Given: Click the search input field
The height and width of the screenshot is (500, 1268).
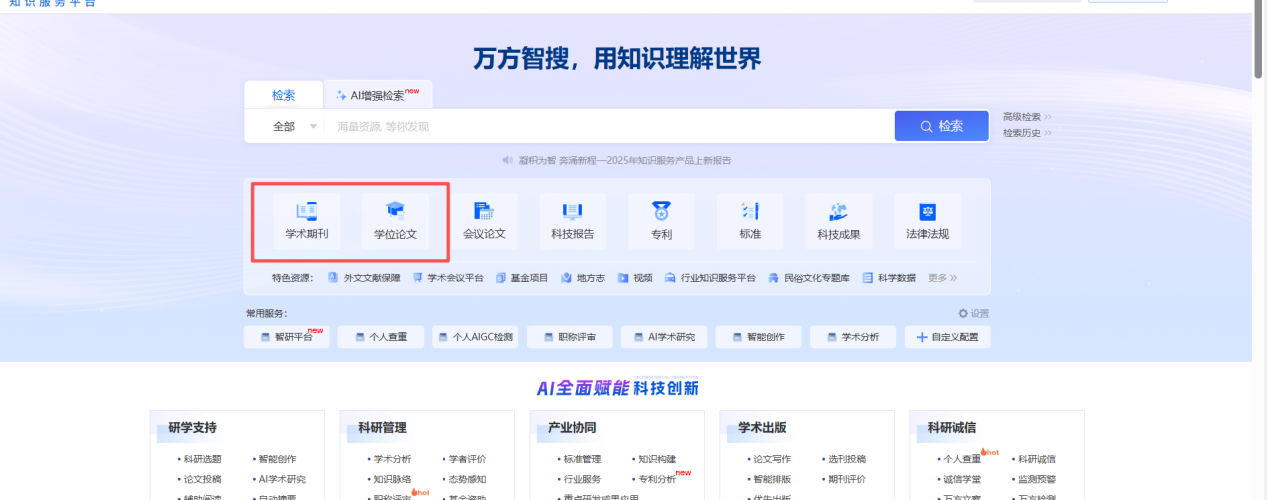Looking at the screenshot, I should (608, 126).
